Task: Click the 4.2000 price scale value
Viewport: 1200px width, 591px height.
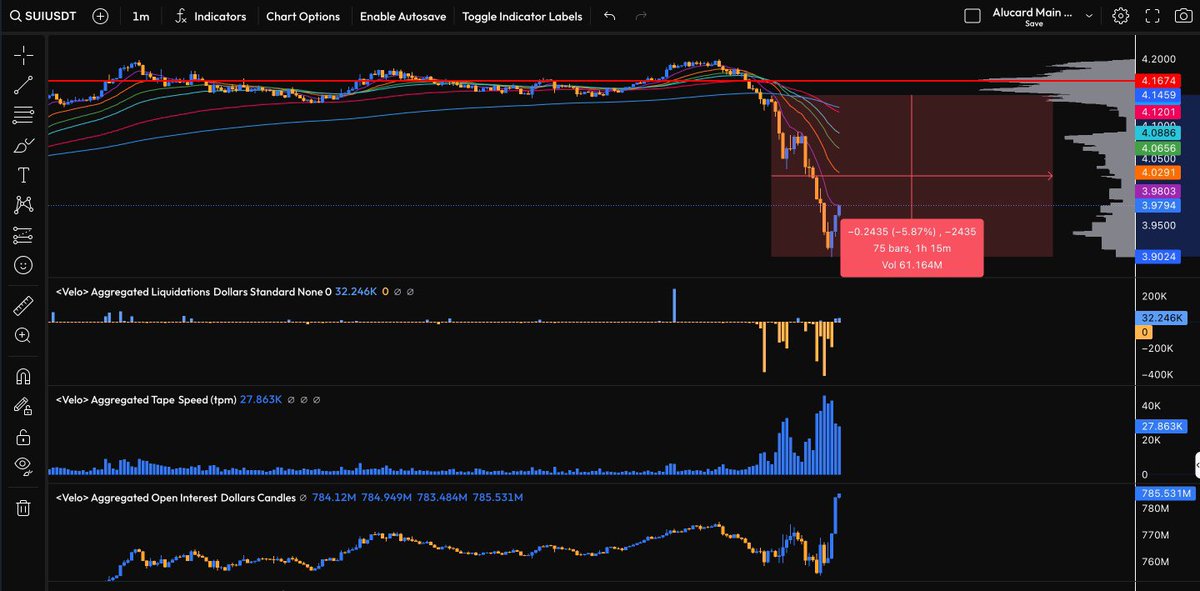Action: pos(1158,58)
